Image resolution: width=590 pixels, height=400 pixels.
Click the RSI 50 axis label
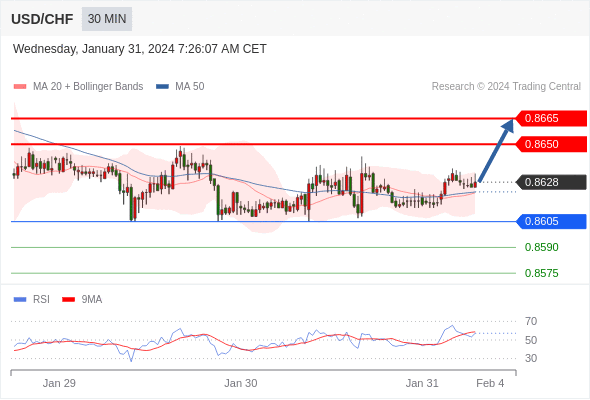click(x=531, y=341)
